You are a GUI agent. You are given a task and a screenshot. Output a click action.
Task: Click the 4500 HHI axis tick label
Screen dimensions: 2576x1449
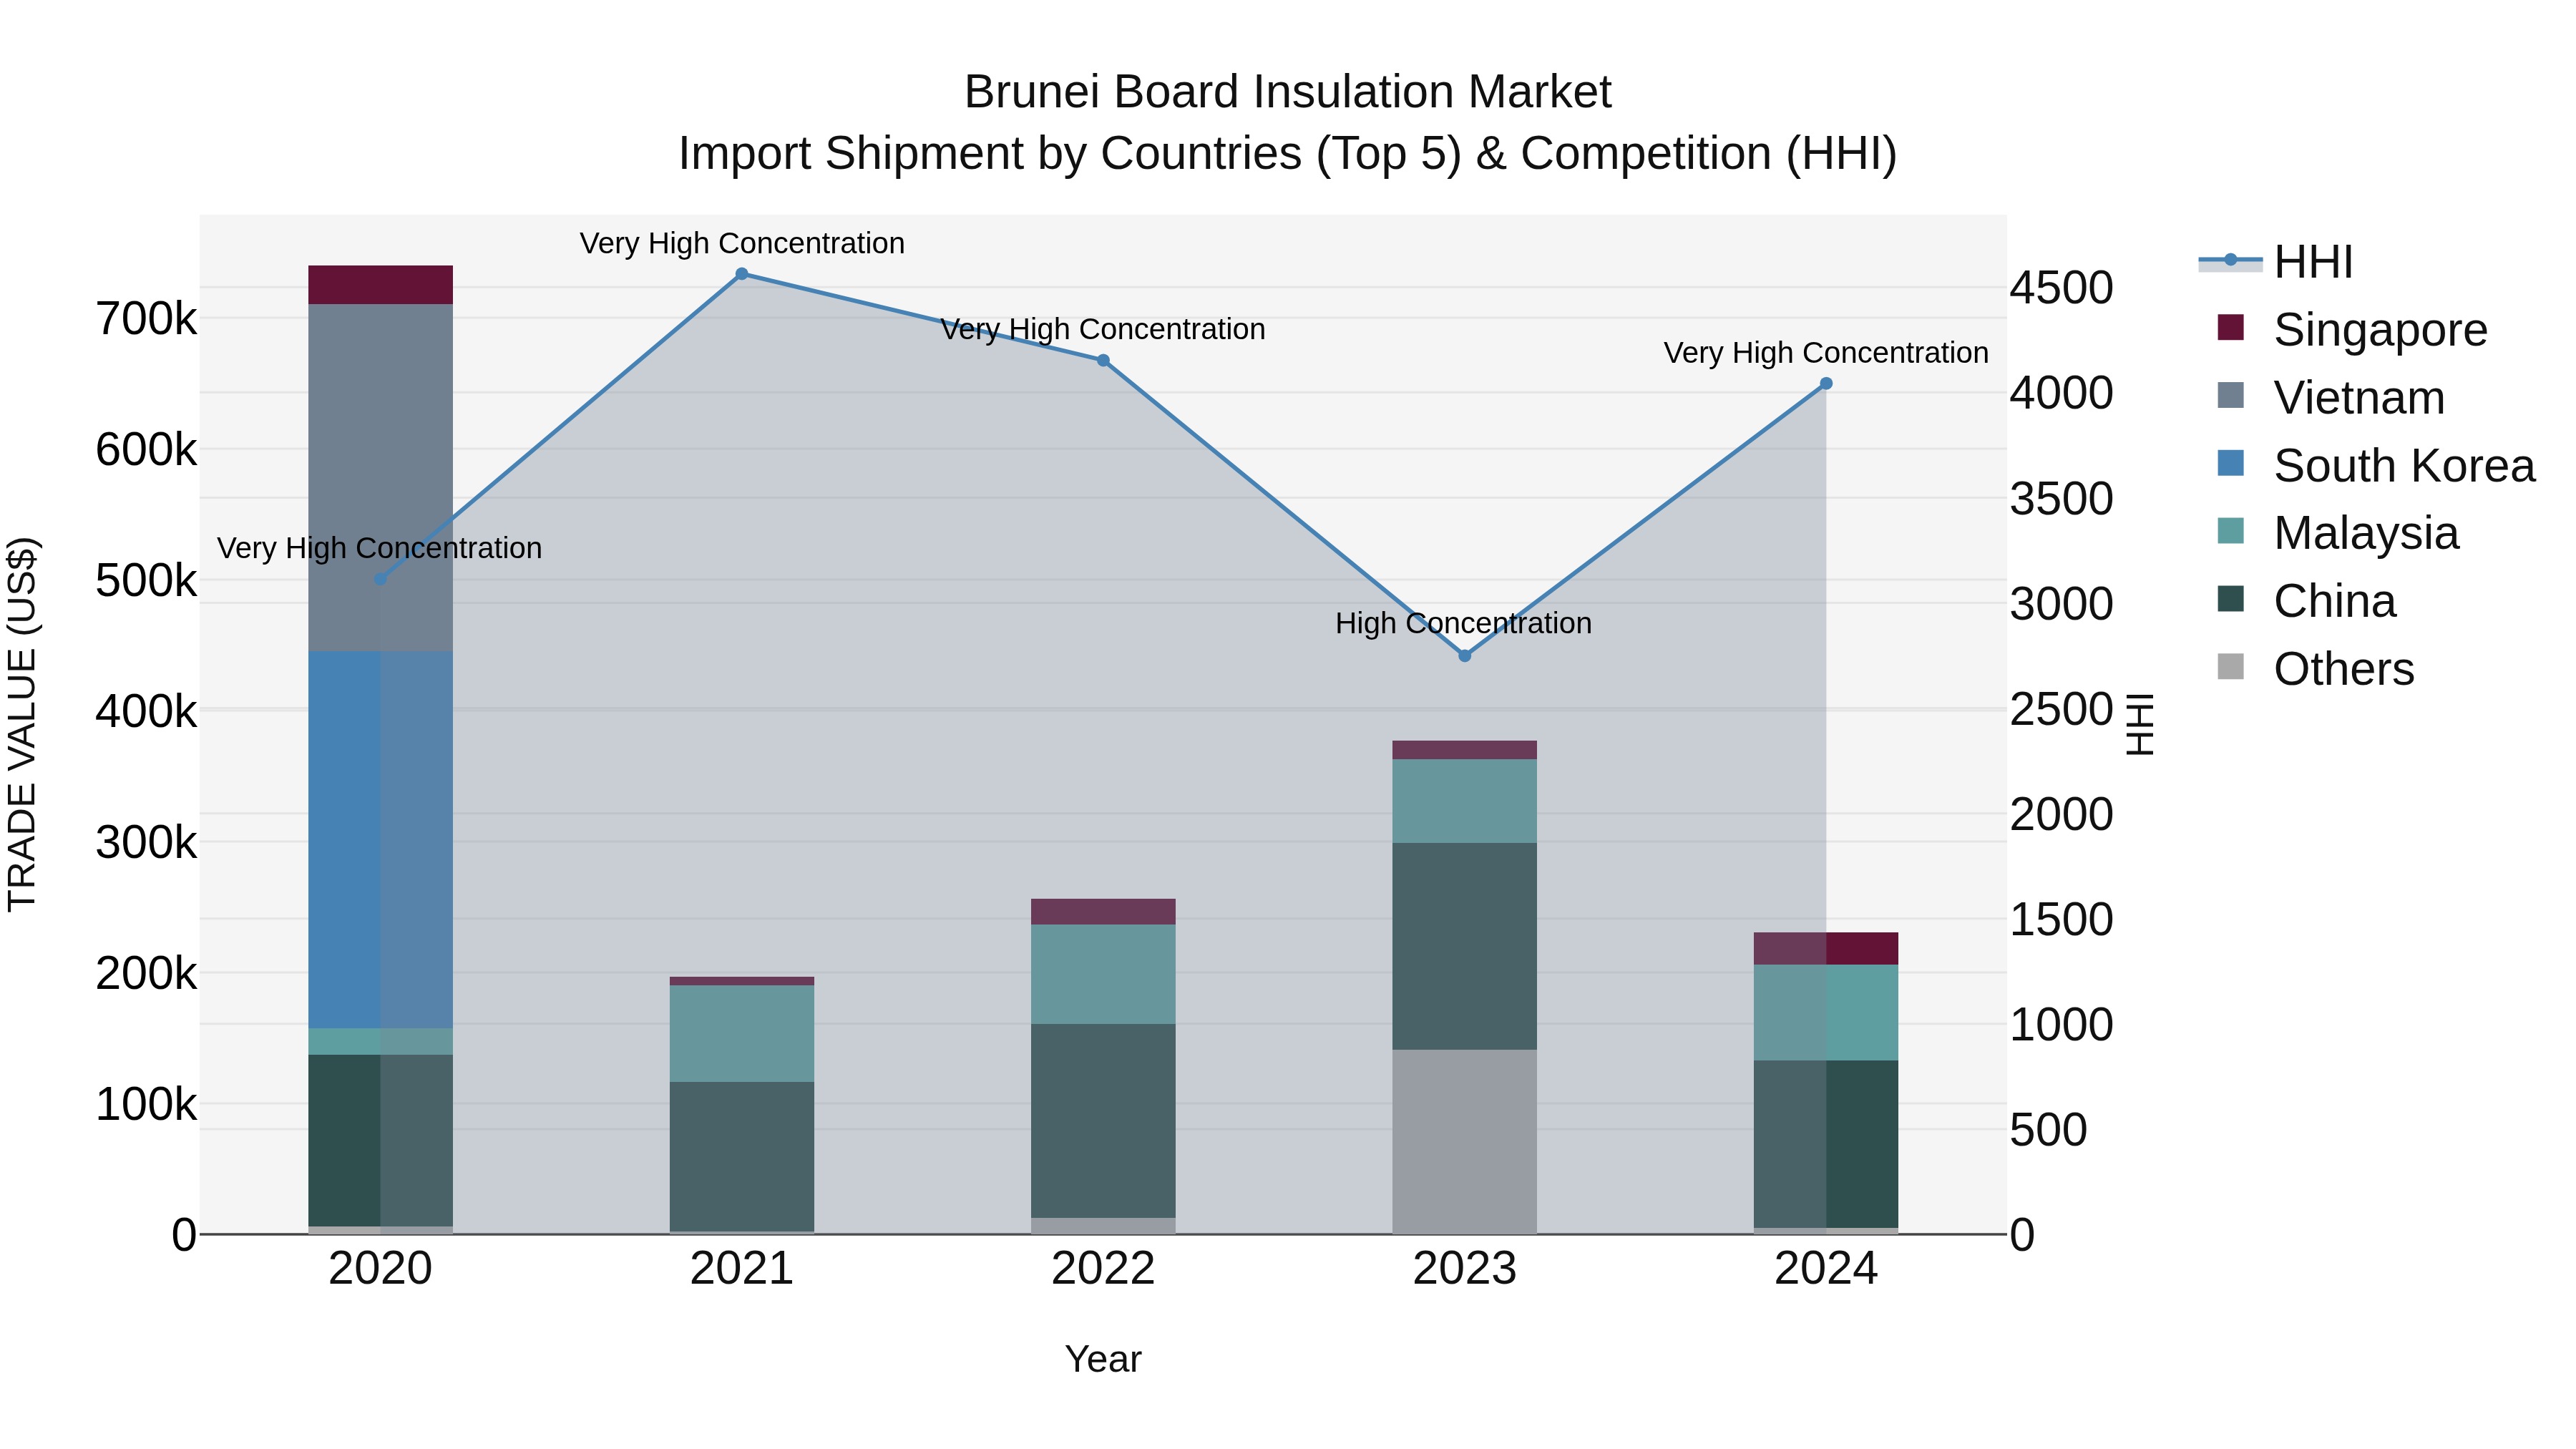coord(2062,288)
